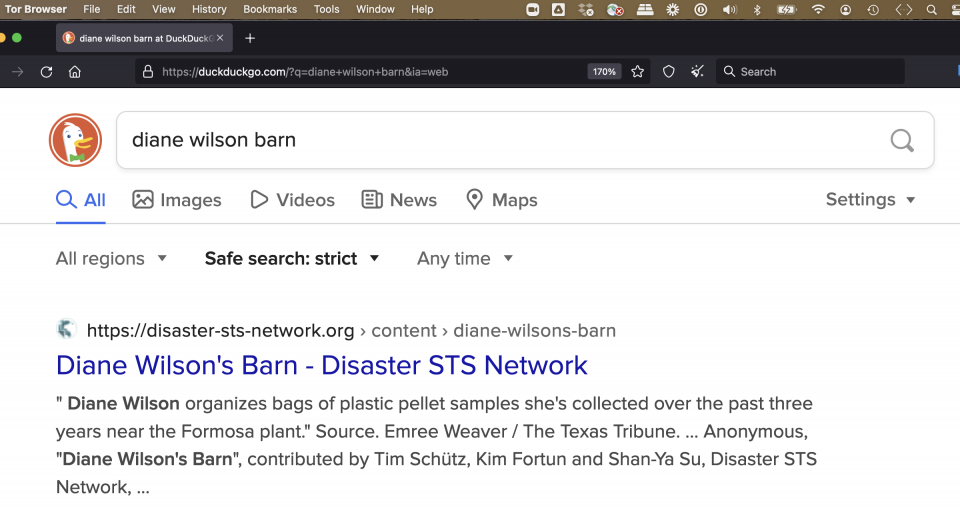Click the angle brackets menu bar icon

(904, 9)
